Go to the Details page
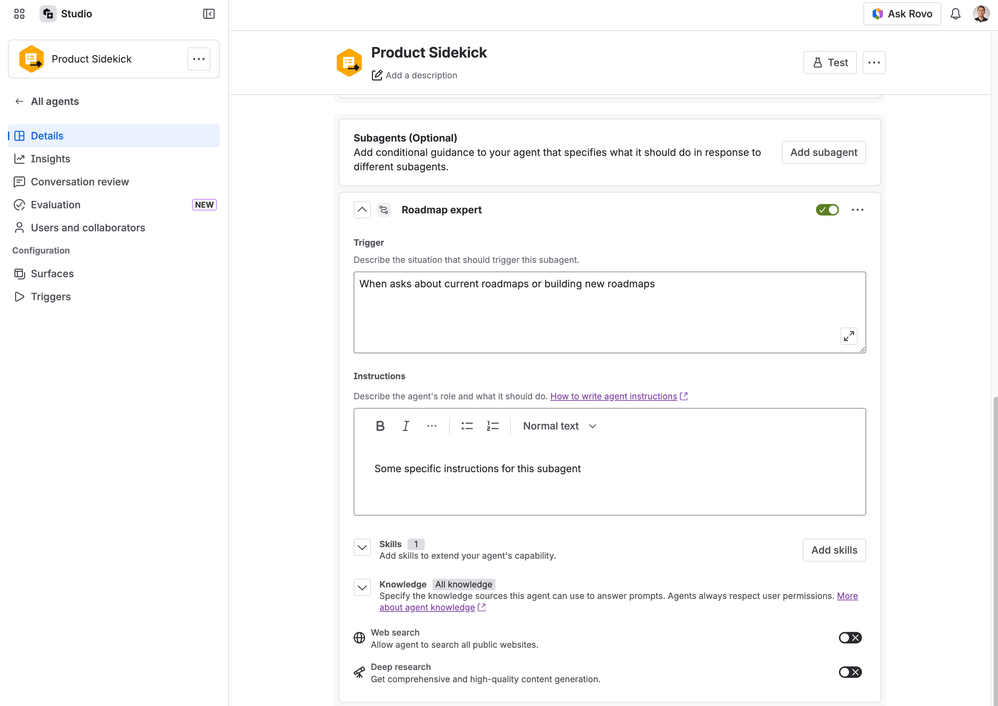The image size is (998, 706). 114,136
